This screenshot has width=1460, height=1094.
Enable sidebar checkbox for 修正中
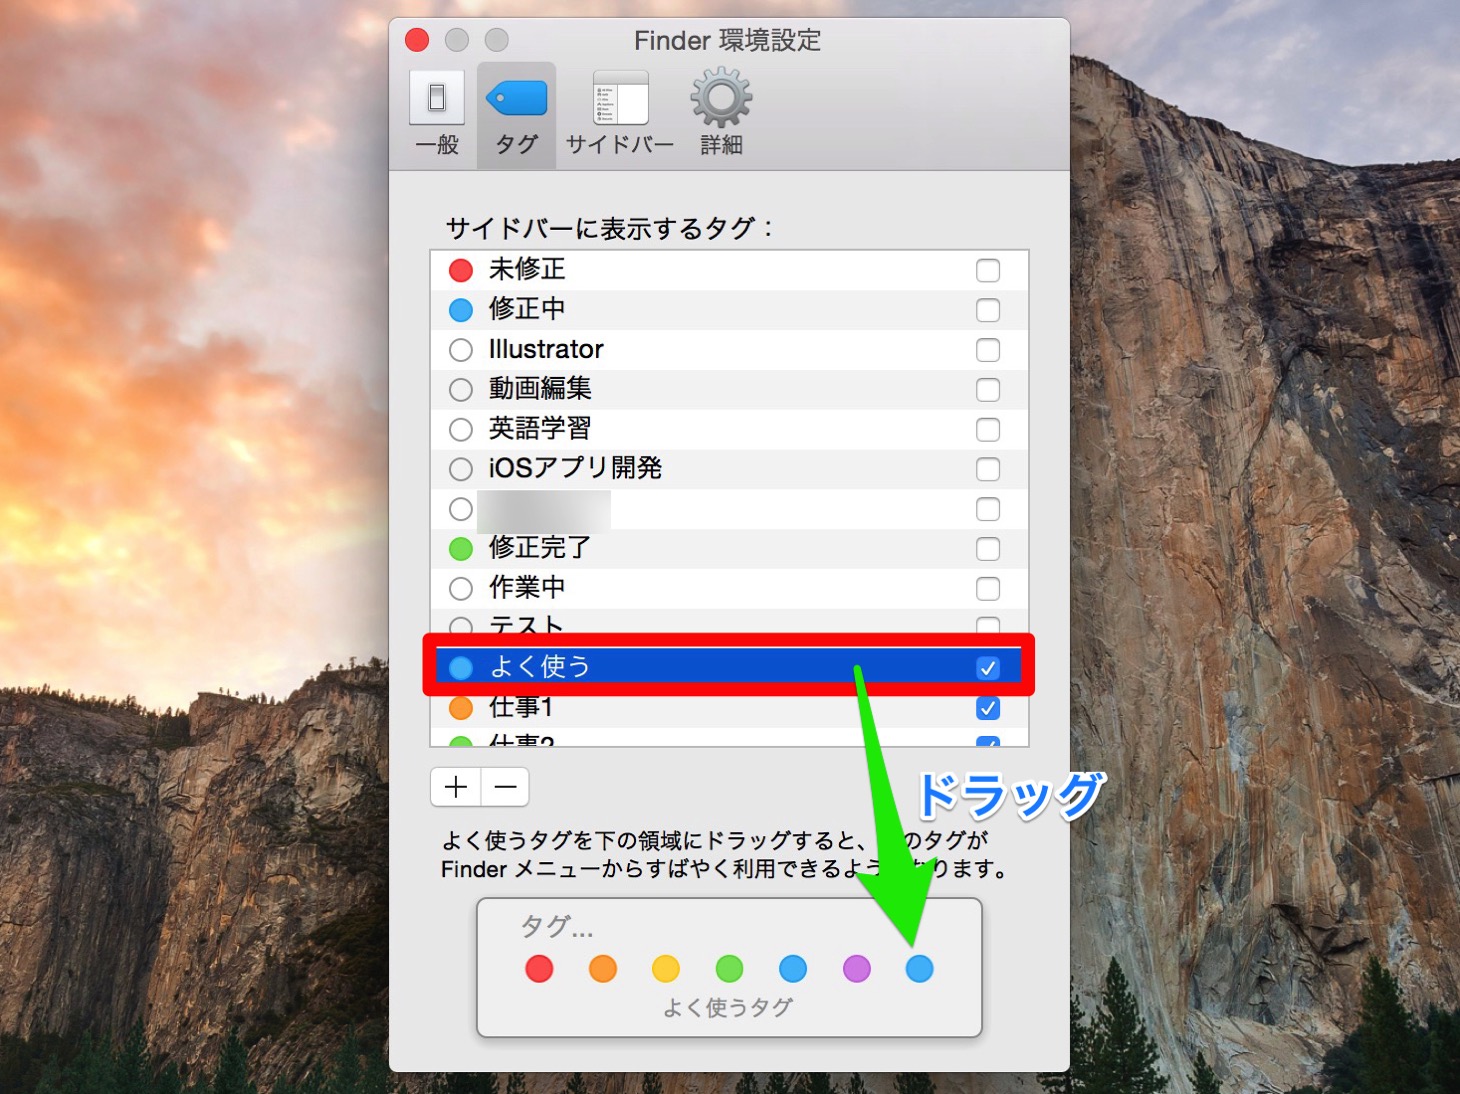[x=988, y=310]
